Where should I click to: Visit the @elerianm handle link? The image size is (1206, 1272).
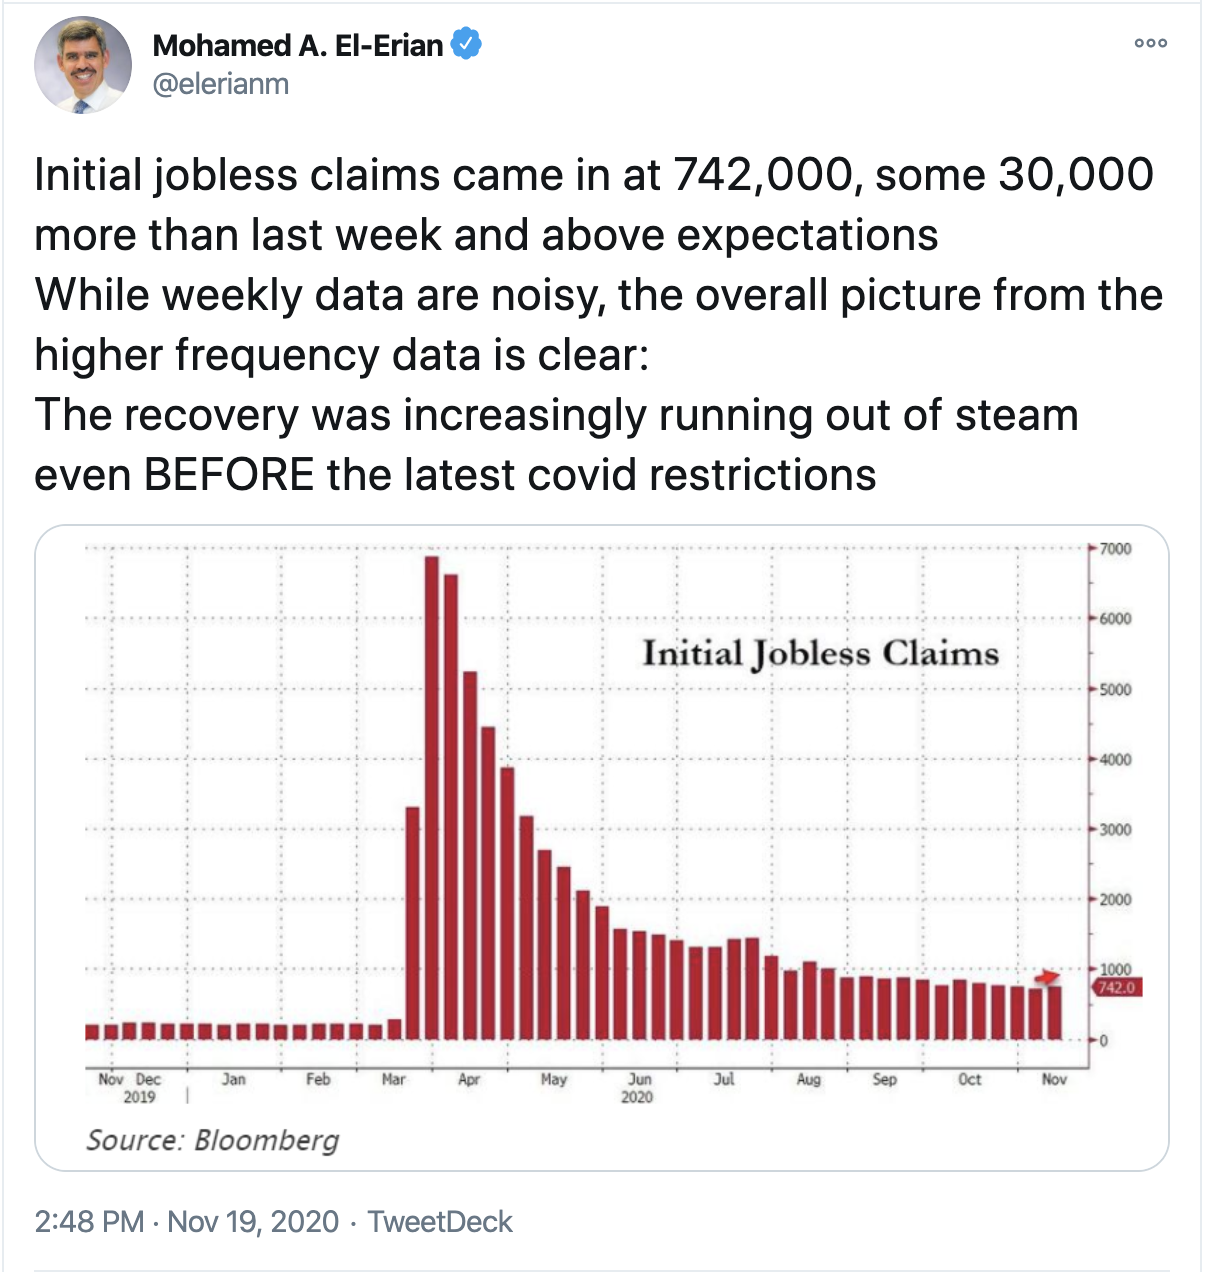[220, 84]
